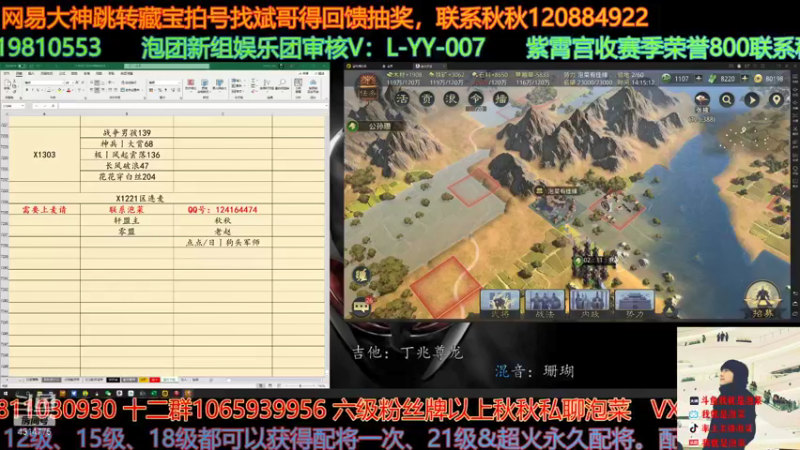This screenshot has height=450, width=800.
Task: Click the plus icon beside 1107 jade
Action: (698, 79)
